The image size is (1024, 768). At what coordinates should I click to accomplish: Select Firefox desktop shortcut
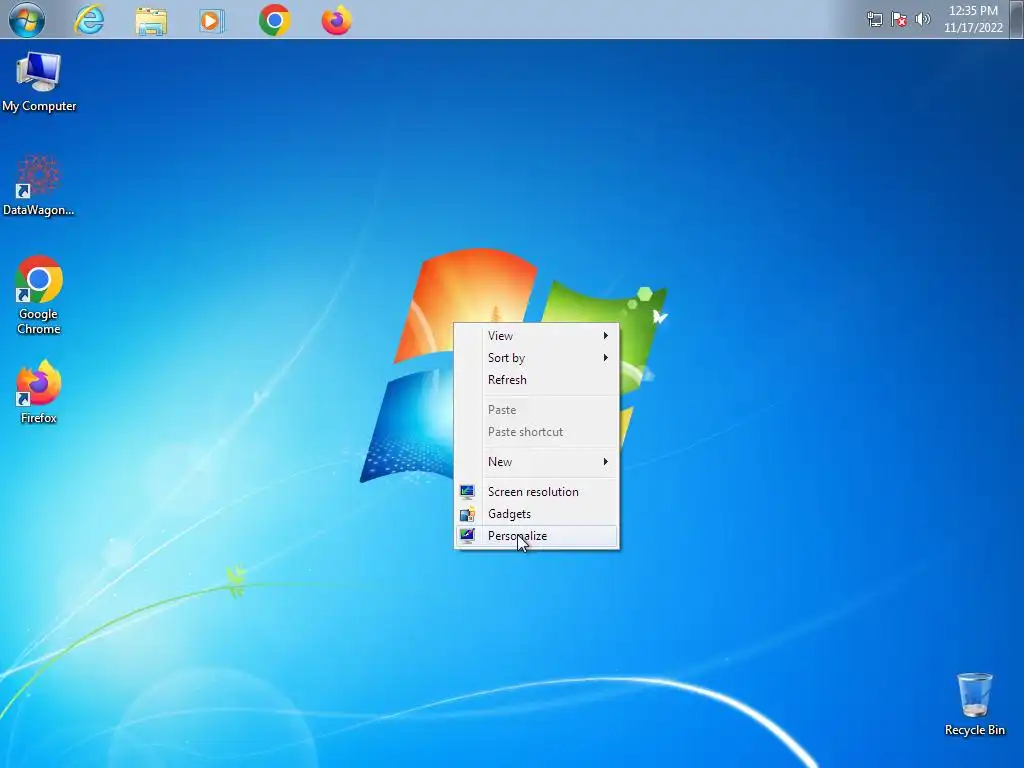point(39,392)
